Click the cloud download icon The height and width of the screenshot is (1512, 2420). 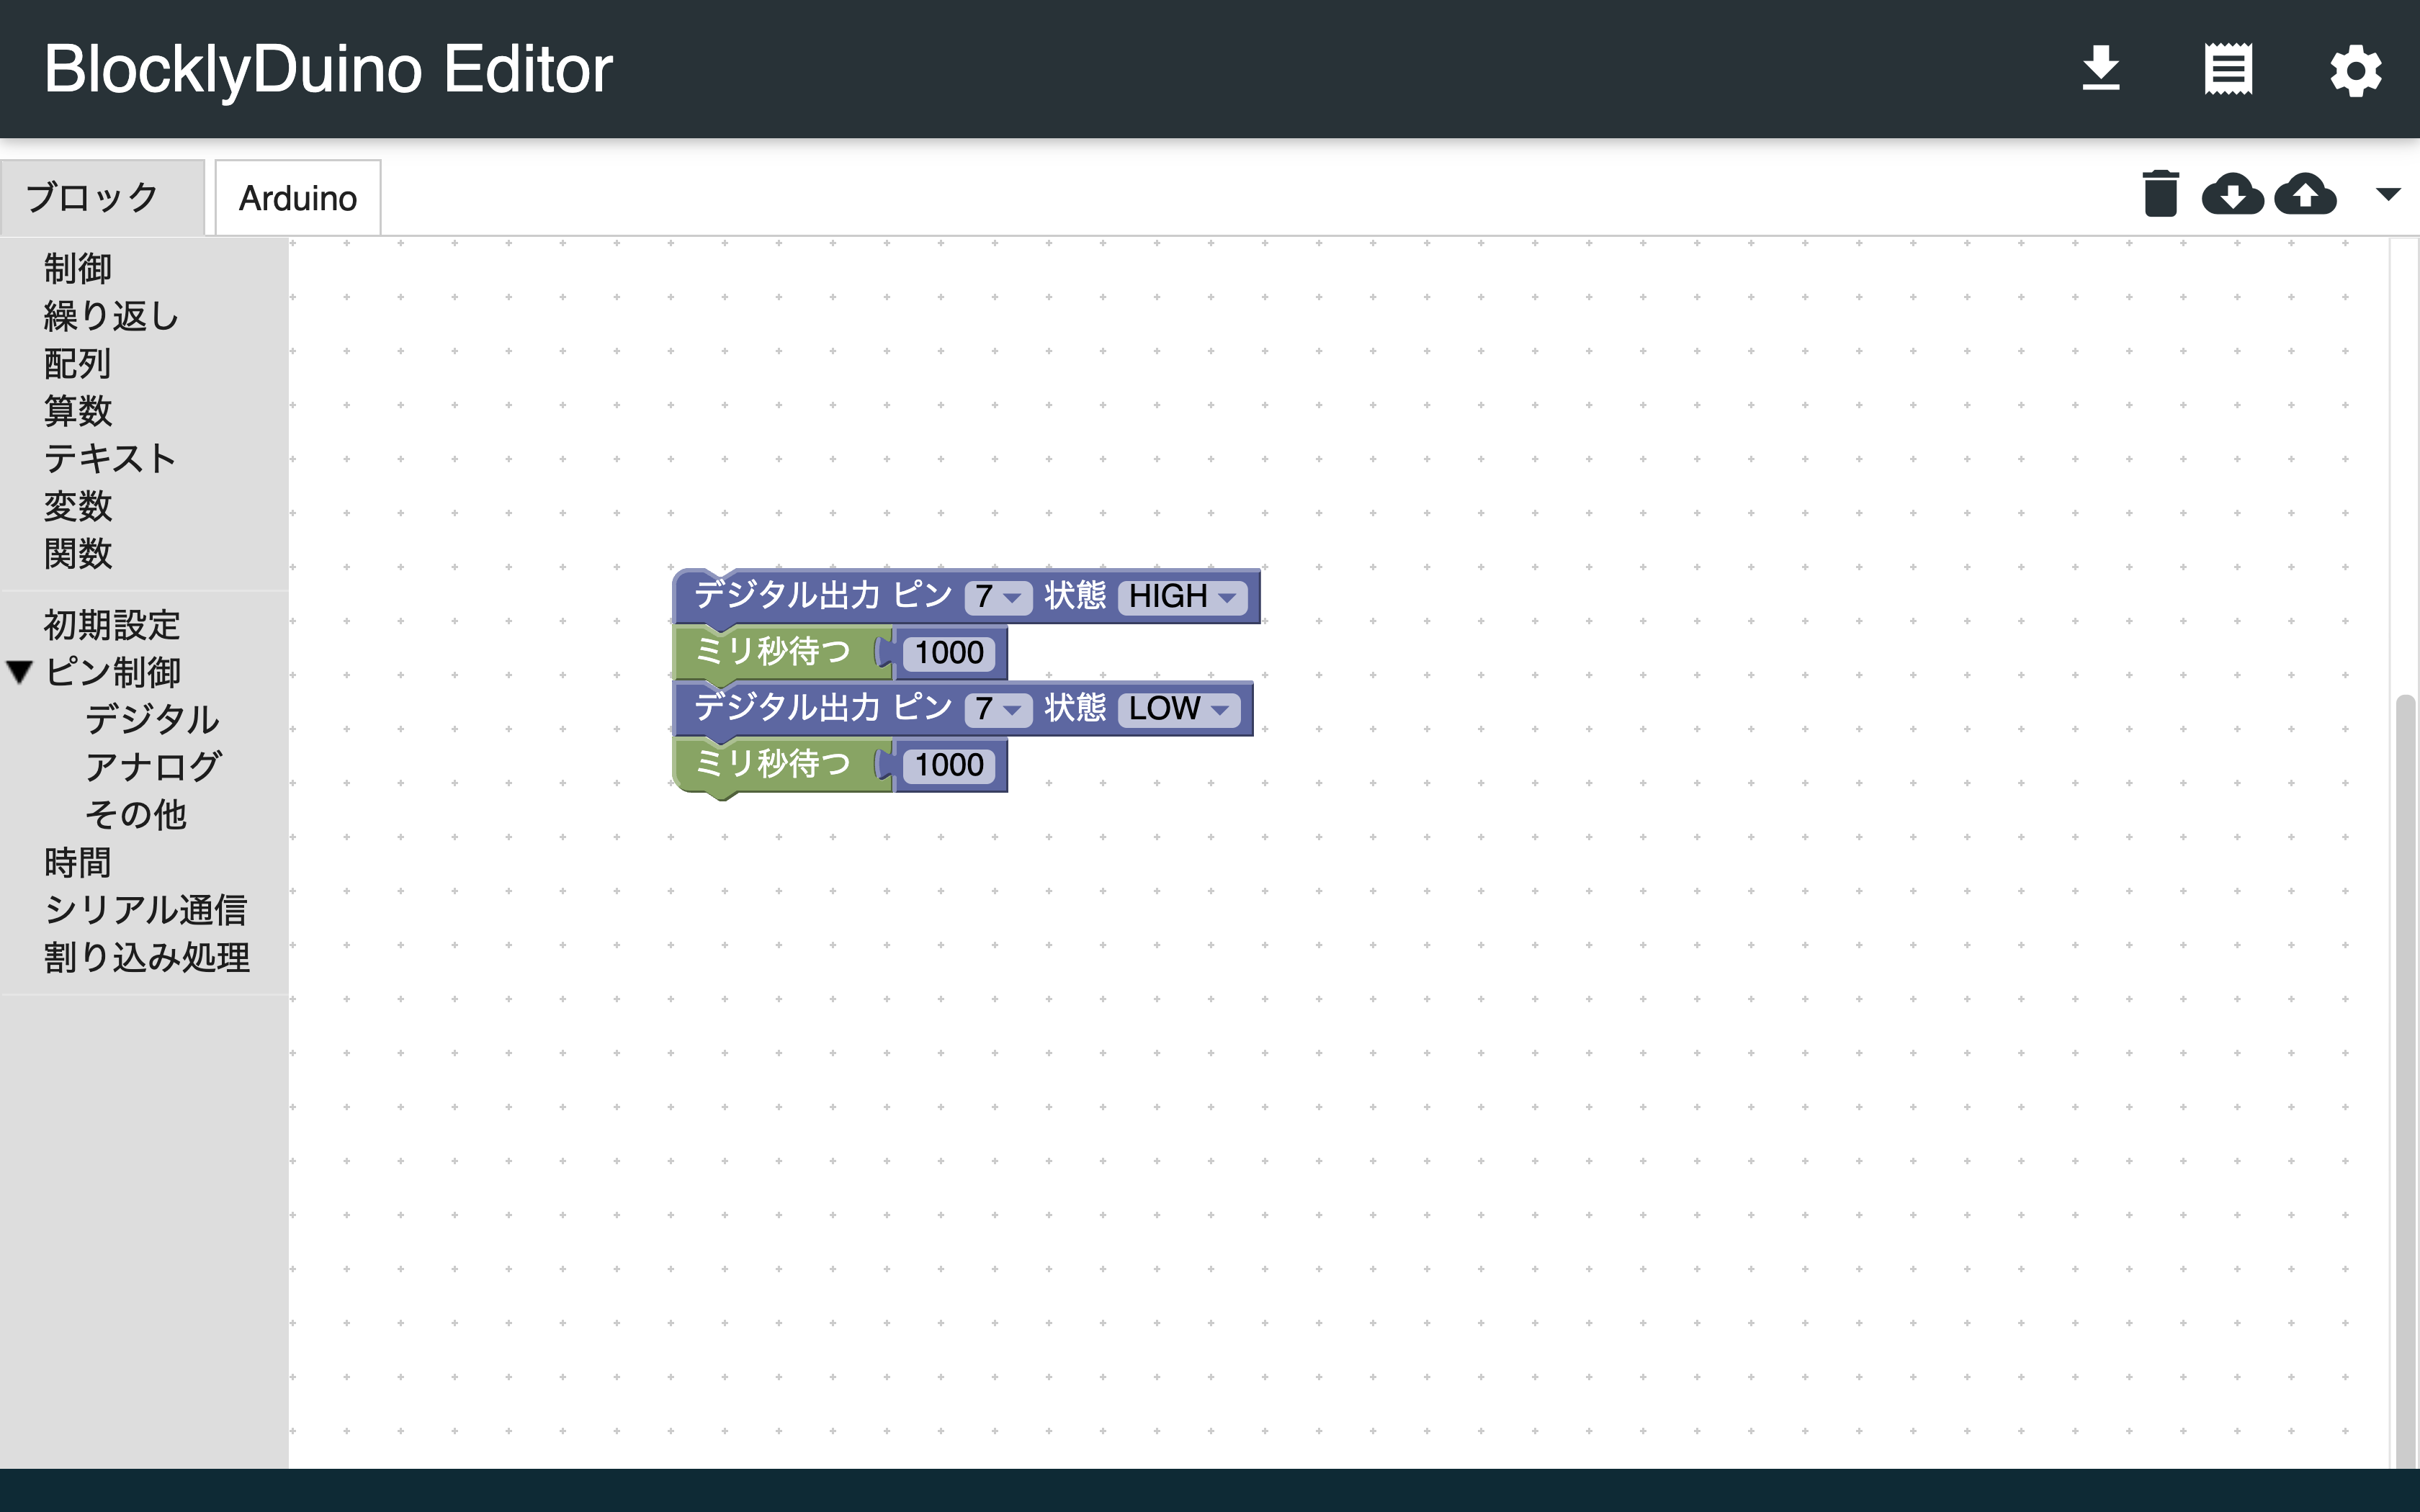coord(2232,193)
